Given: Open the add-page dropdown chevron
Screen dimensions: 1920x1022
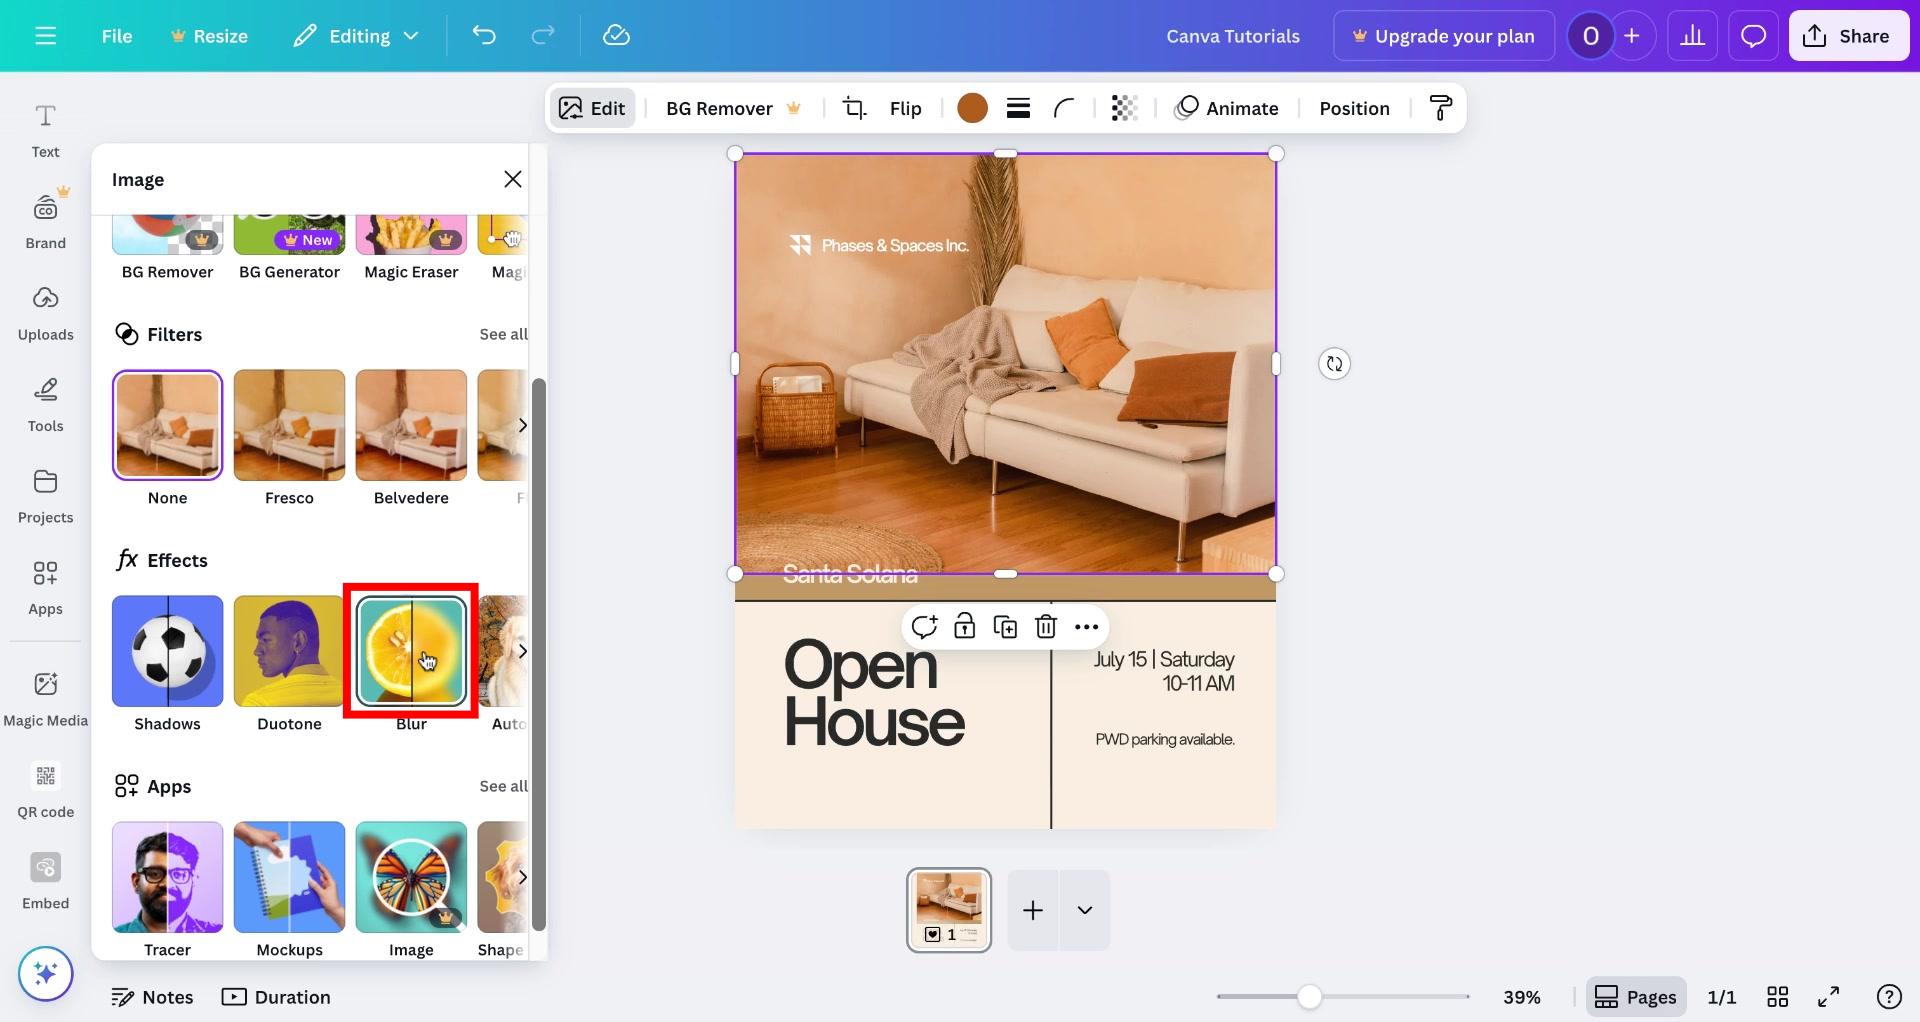Looking at the screenshot, I should click(1086, 910).
